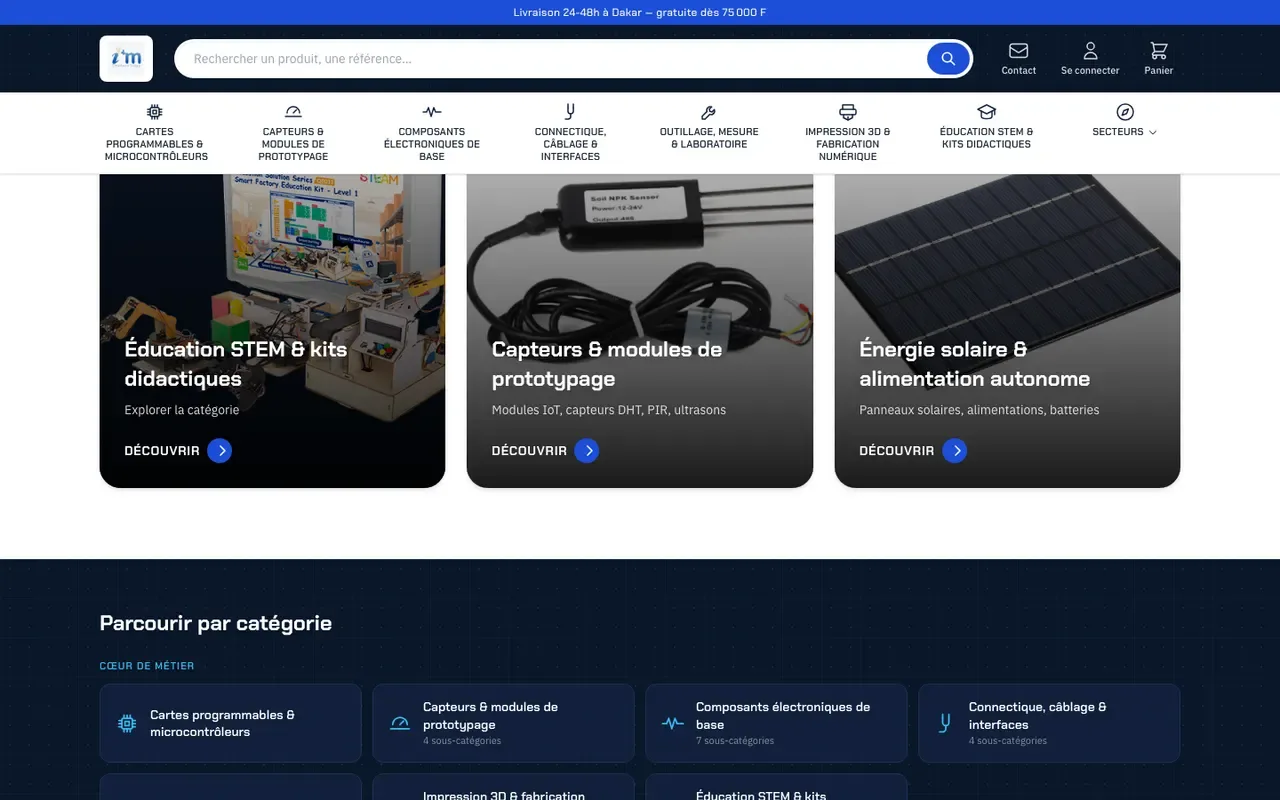Click the graduation cap icon above Éducation STEM menu
This screenshot has height=800, width=1280.
987,112
